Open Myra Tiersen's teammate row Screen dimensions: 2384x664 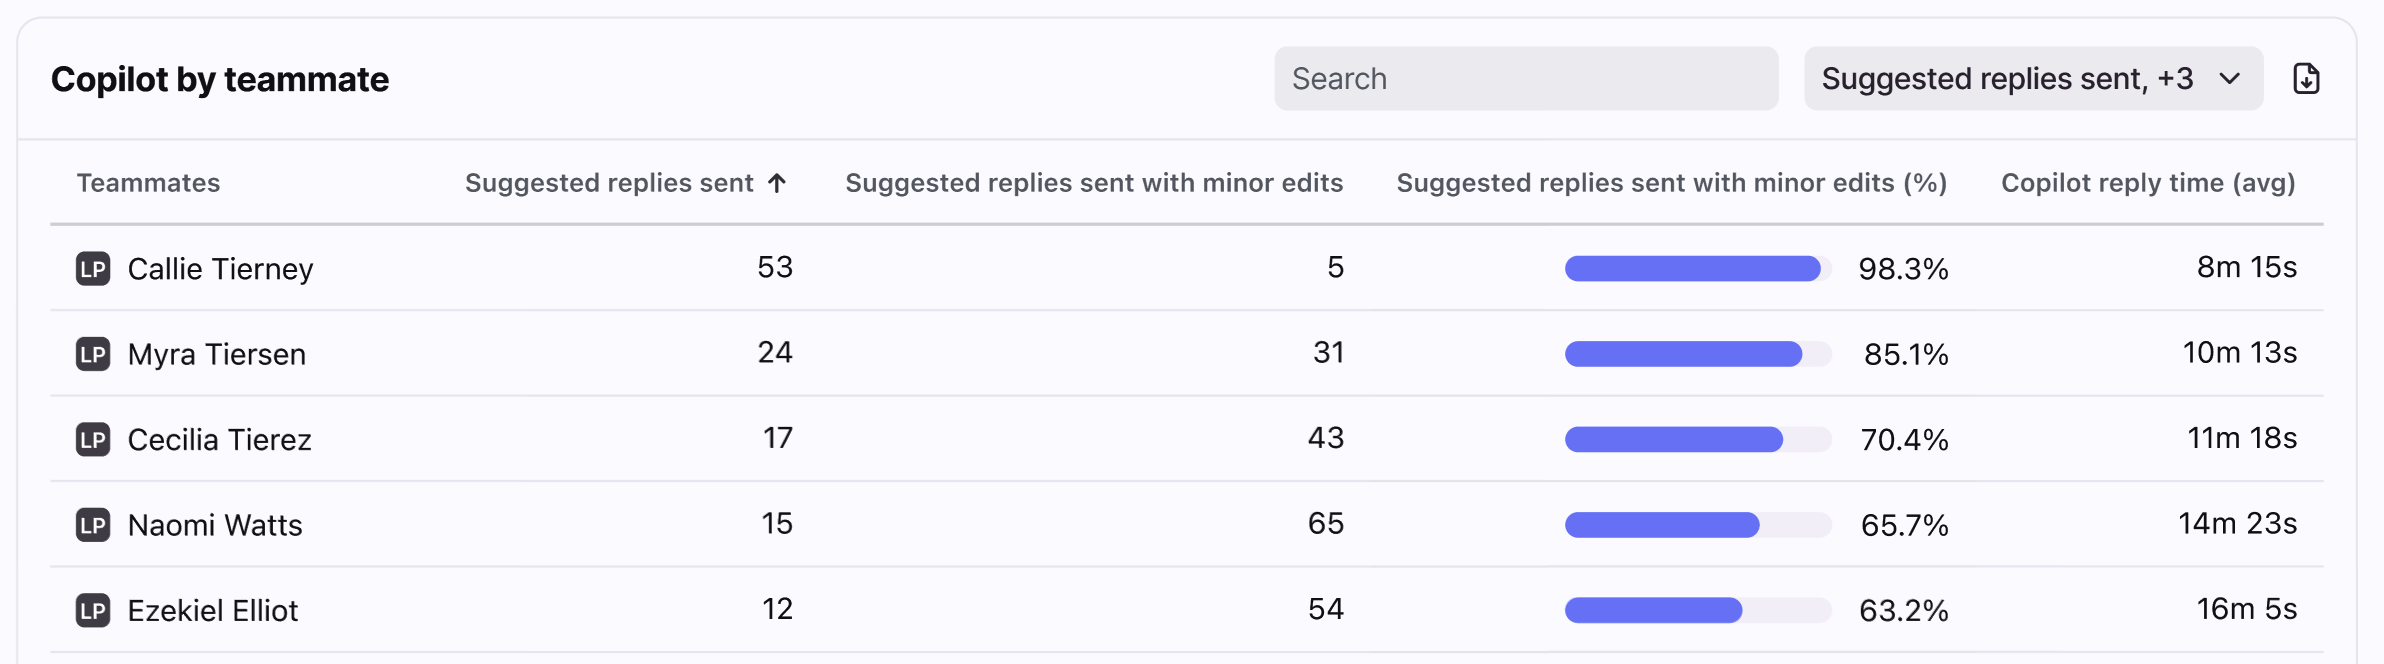[216, 354]
